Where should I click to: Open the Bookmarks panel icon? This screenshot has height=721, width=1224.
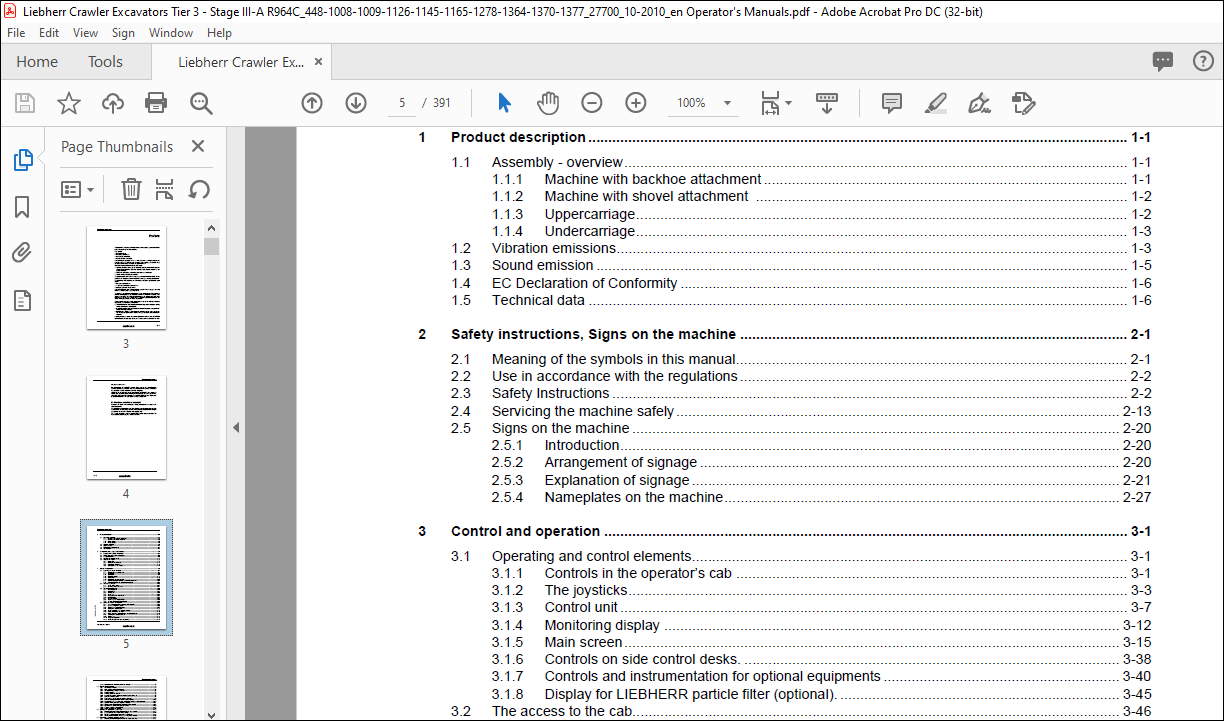[x=22, y=207]
